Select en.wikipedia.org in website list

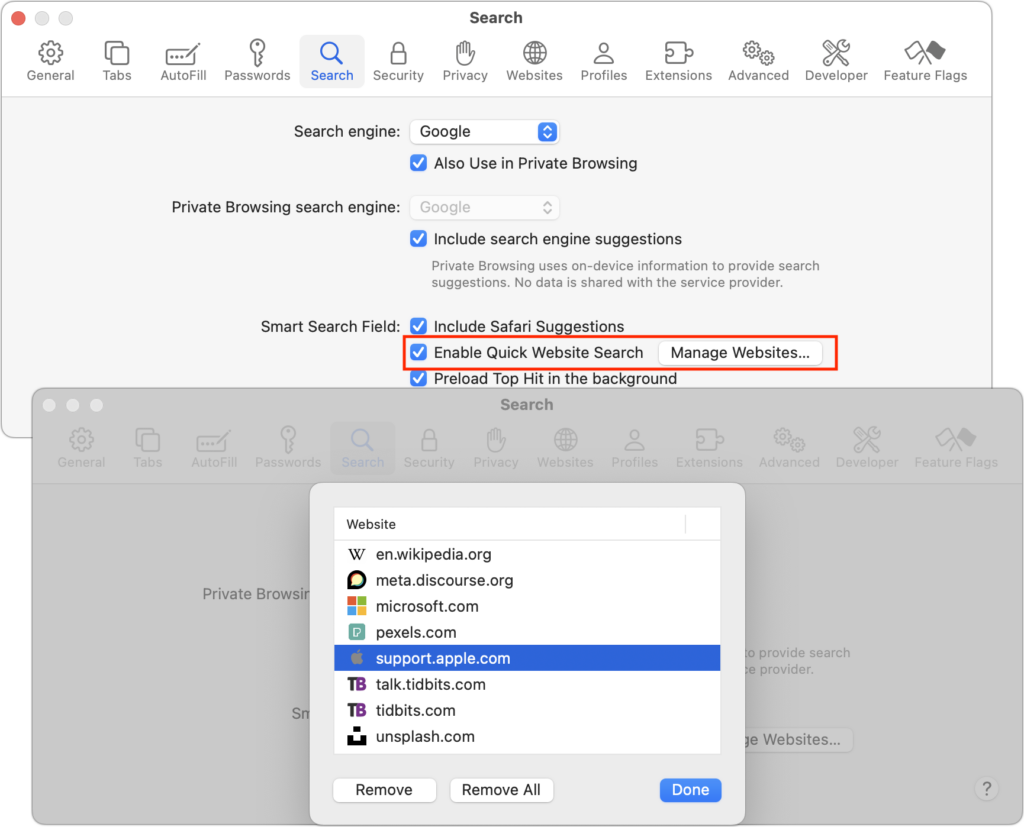pyautogui.click(x=433, y=554)
